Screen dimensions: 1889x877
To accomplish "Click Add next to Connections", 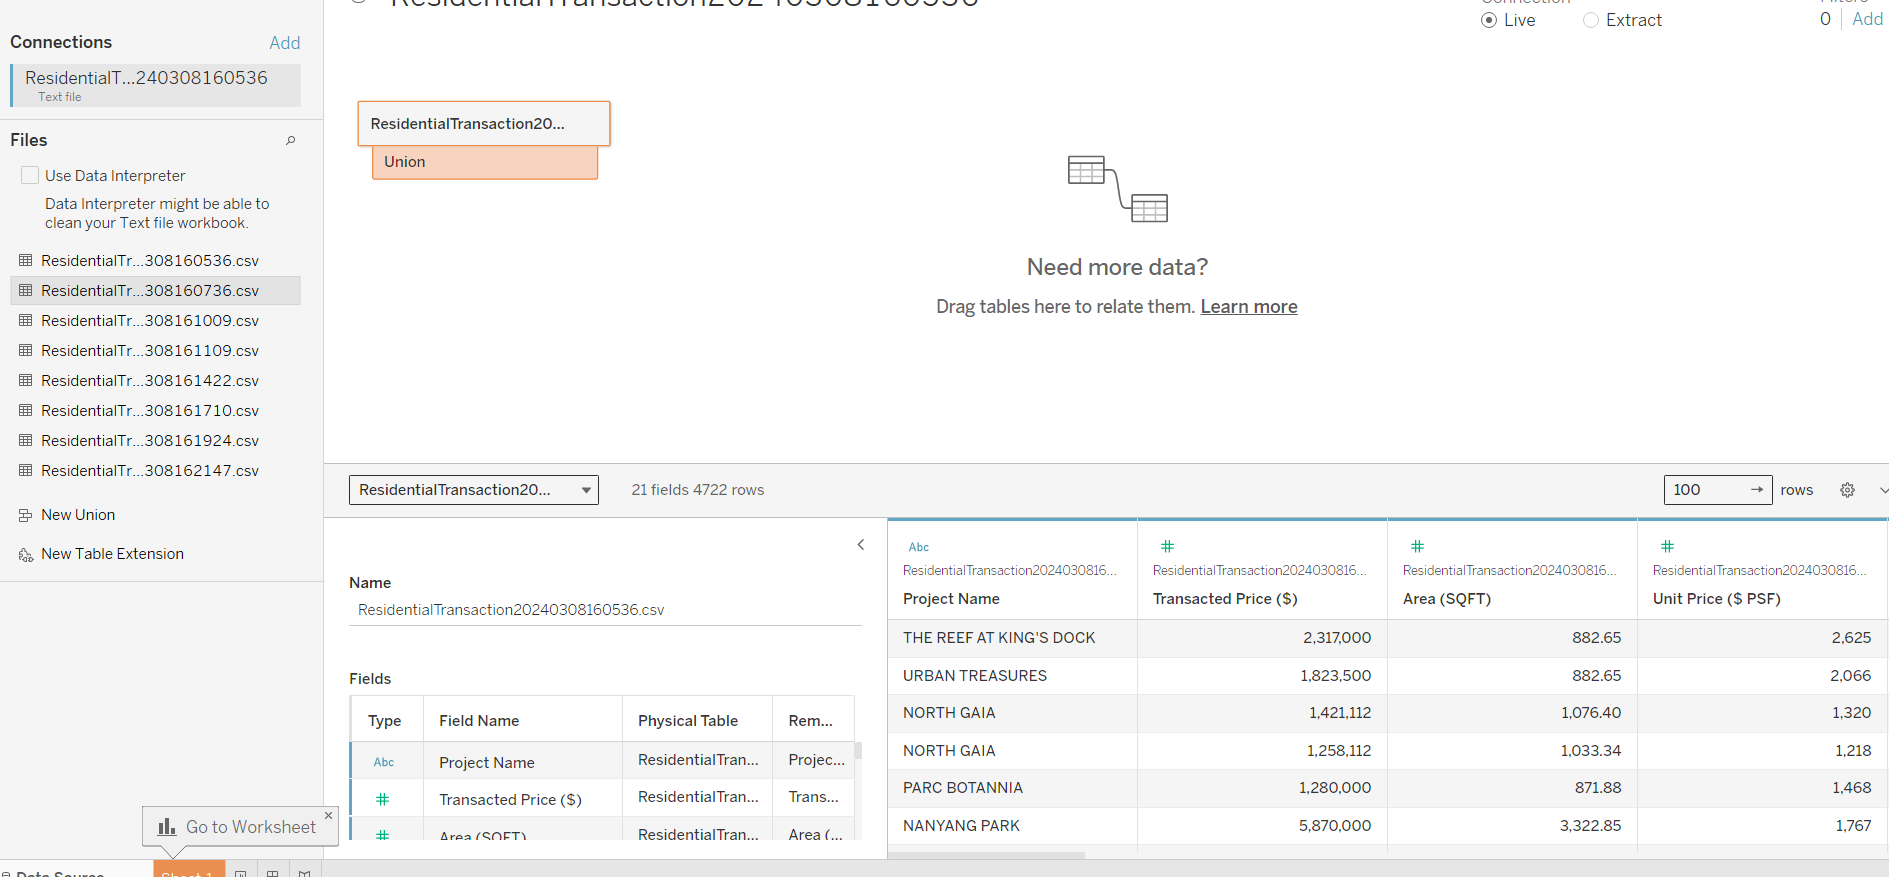I will (284, 43).
